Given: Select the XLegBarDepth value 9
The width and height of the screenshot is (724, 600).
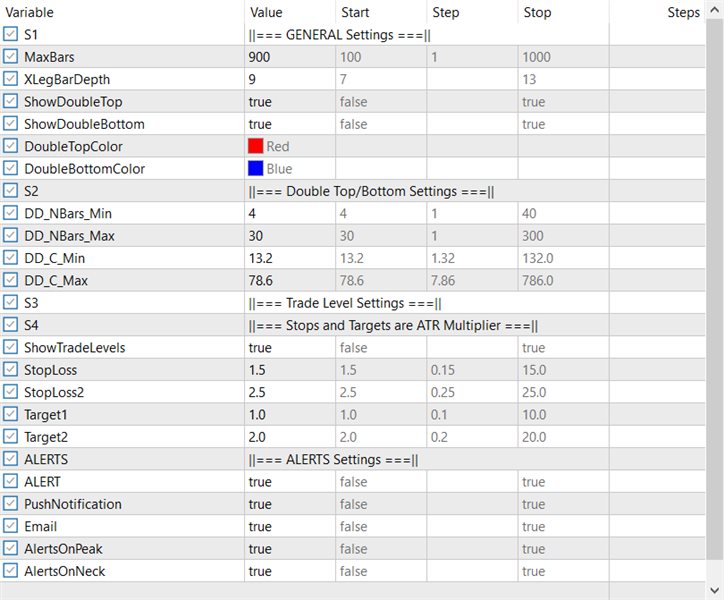Looking at the screenshot, I should (x=252, y=79).
